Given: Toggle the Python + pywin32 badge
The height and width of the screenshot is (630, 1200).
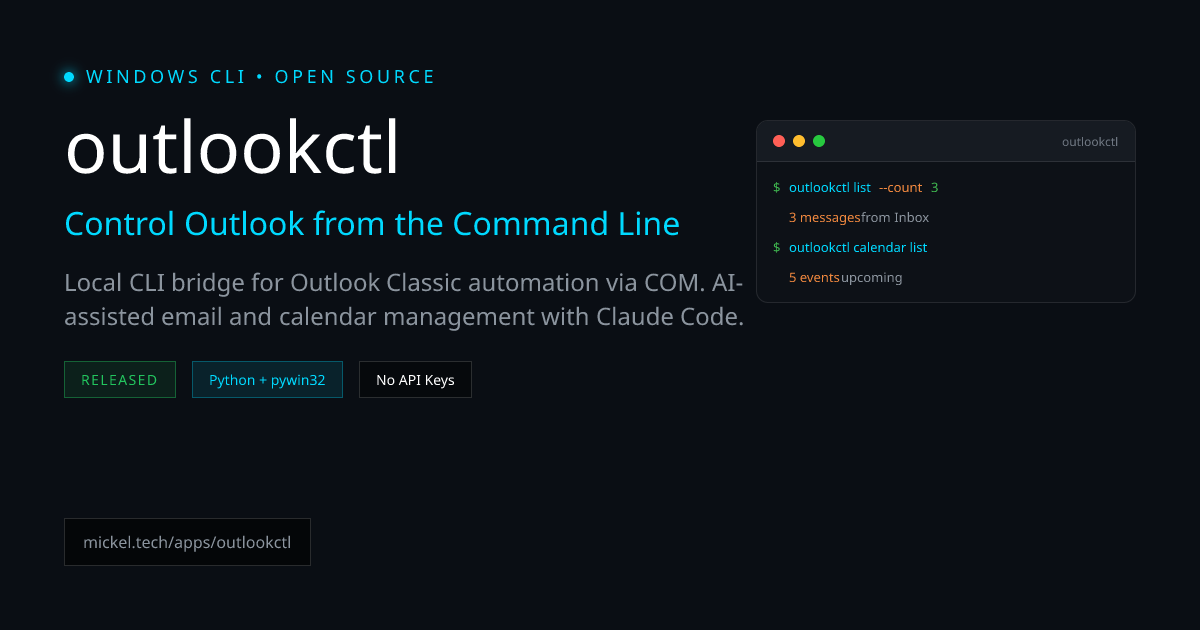Looking at the screenshot, I should point(267,379).
